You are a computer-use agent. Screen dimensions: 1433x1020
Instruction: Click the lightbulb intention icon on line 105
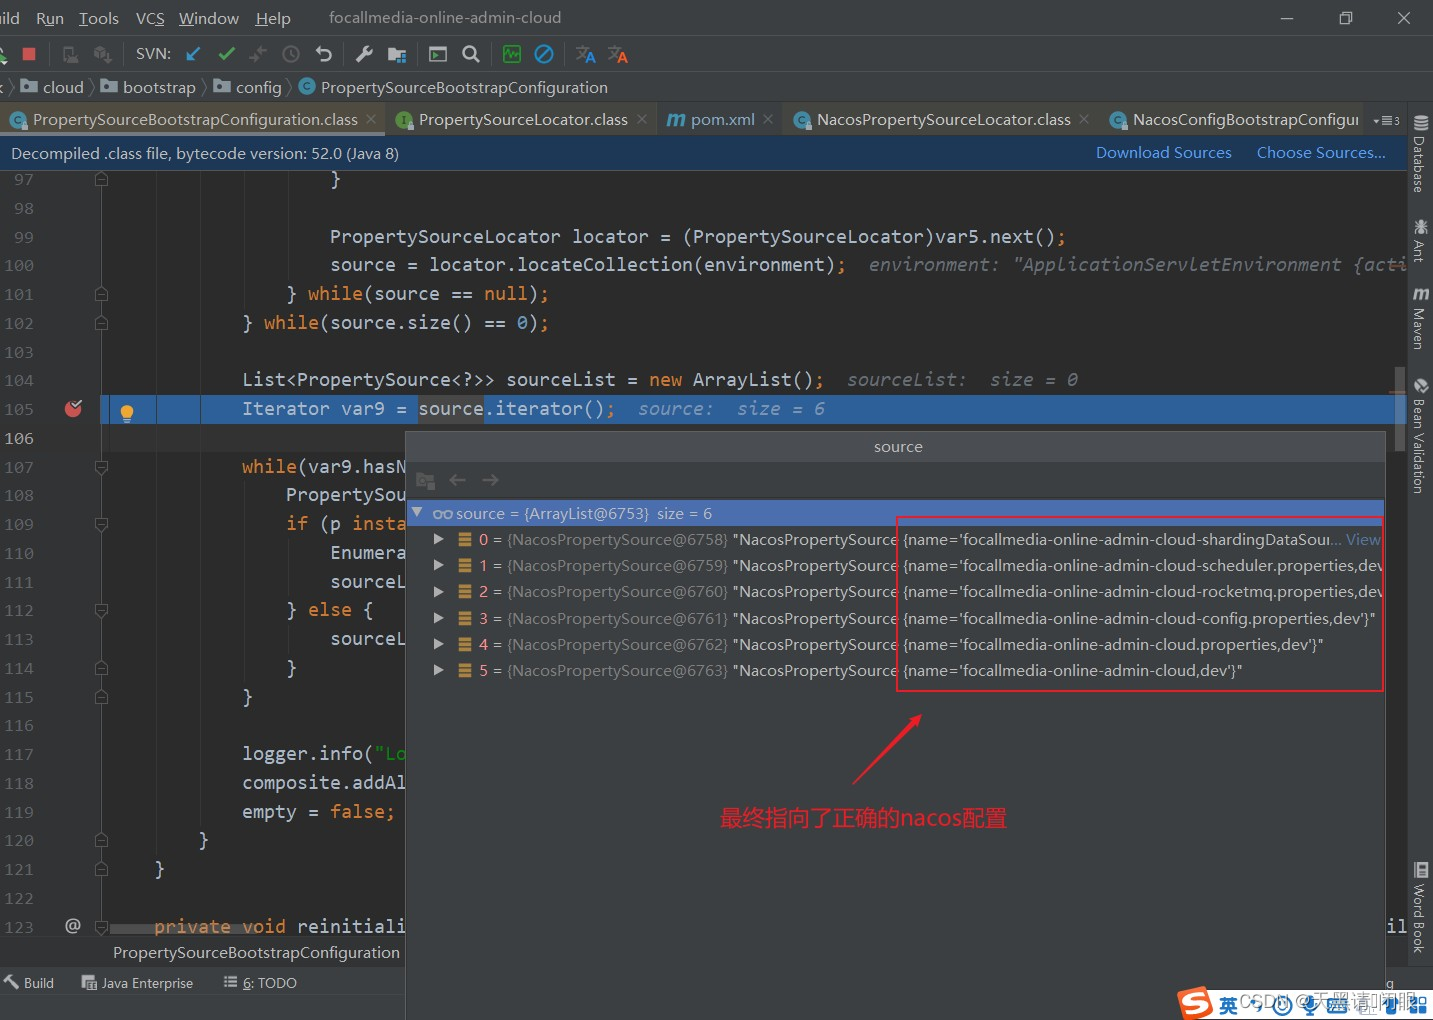(127, 412)
